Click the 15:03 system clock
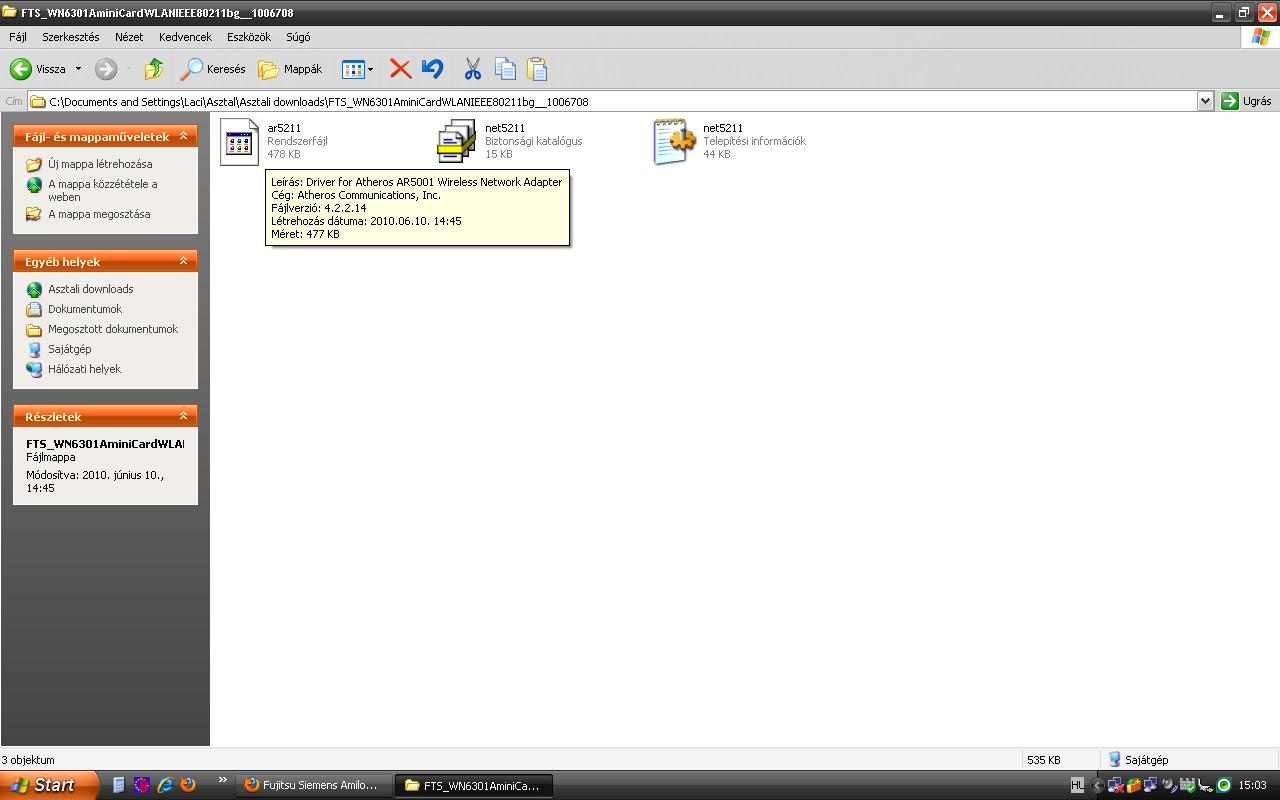 pyautogui.click(x=1253, y=786)
